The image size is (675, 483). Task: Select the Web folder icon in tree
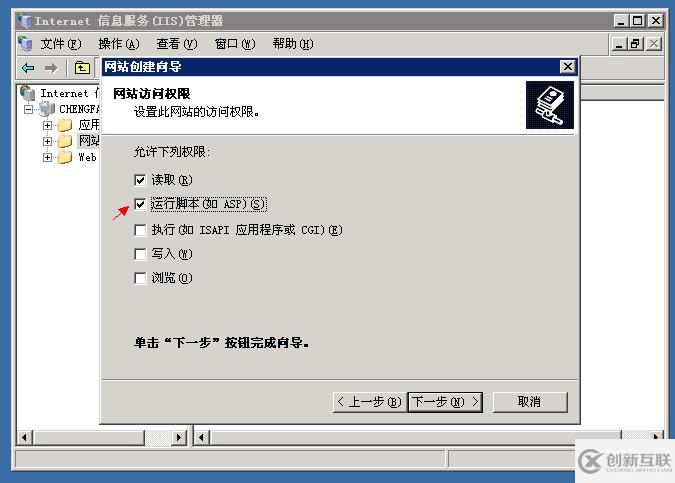pos(65,157)
